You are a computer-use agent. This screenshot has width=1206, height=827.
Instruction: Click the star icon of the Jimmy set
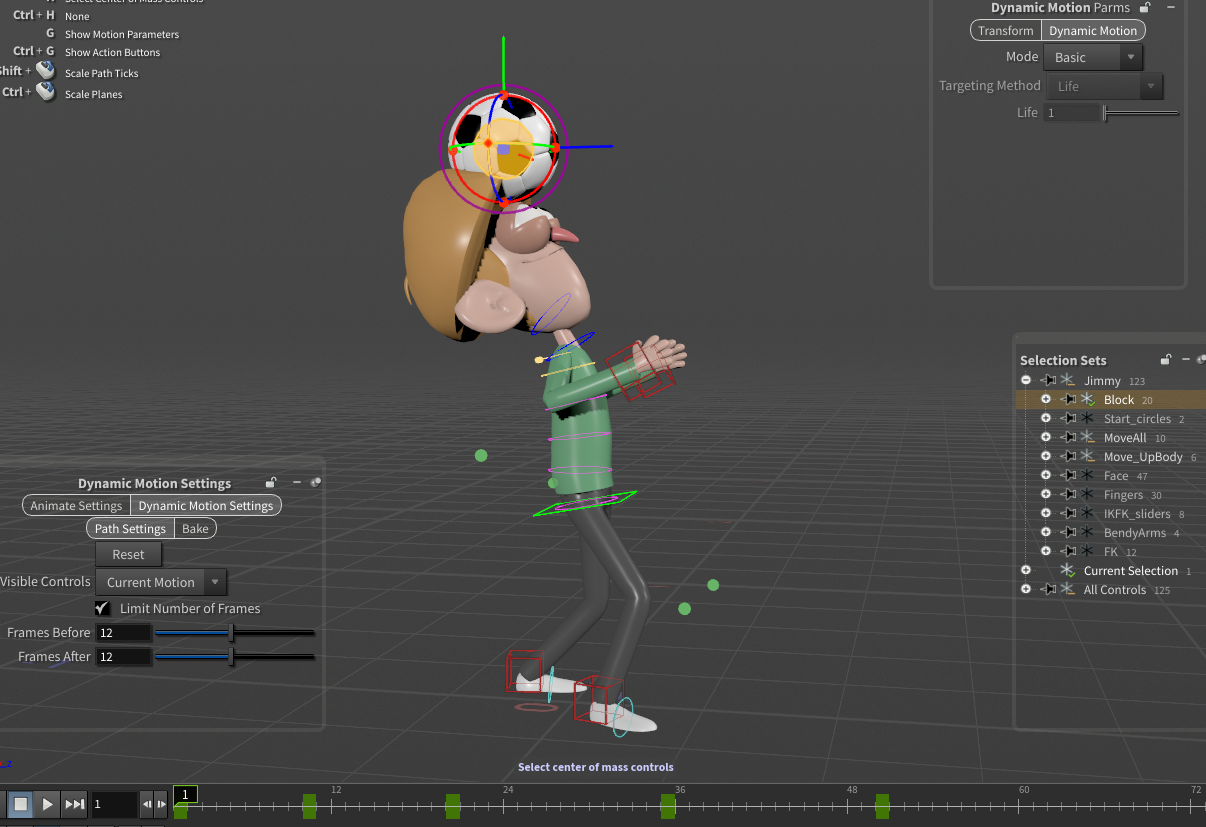pos(1067,381)
